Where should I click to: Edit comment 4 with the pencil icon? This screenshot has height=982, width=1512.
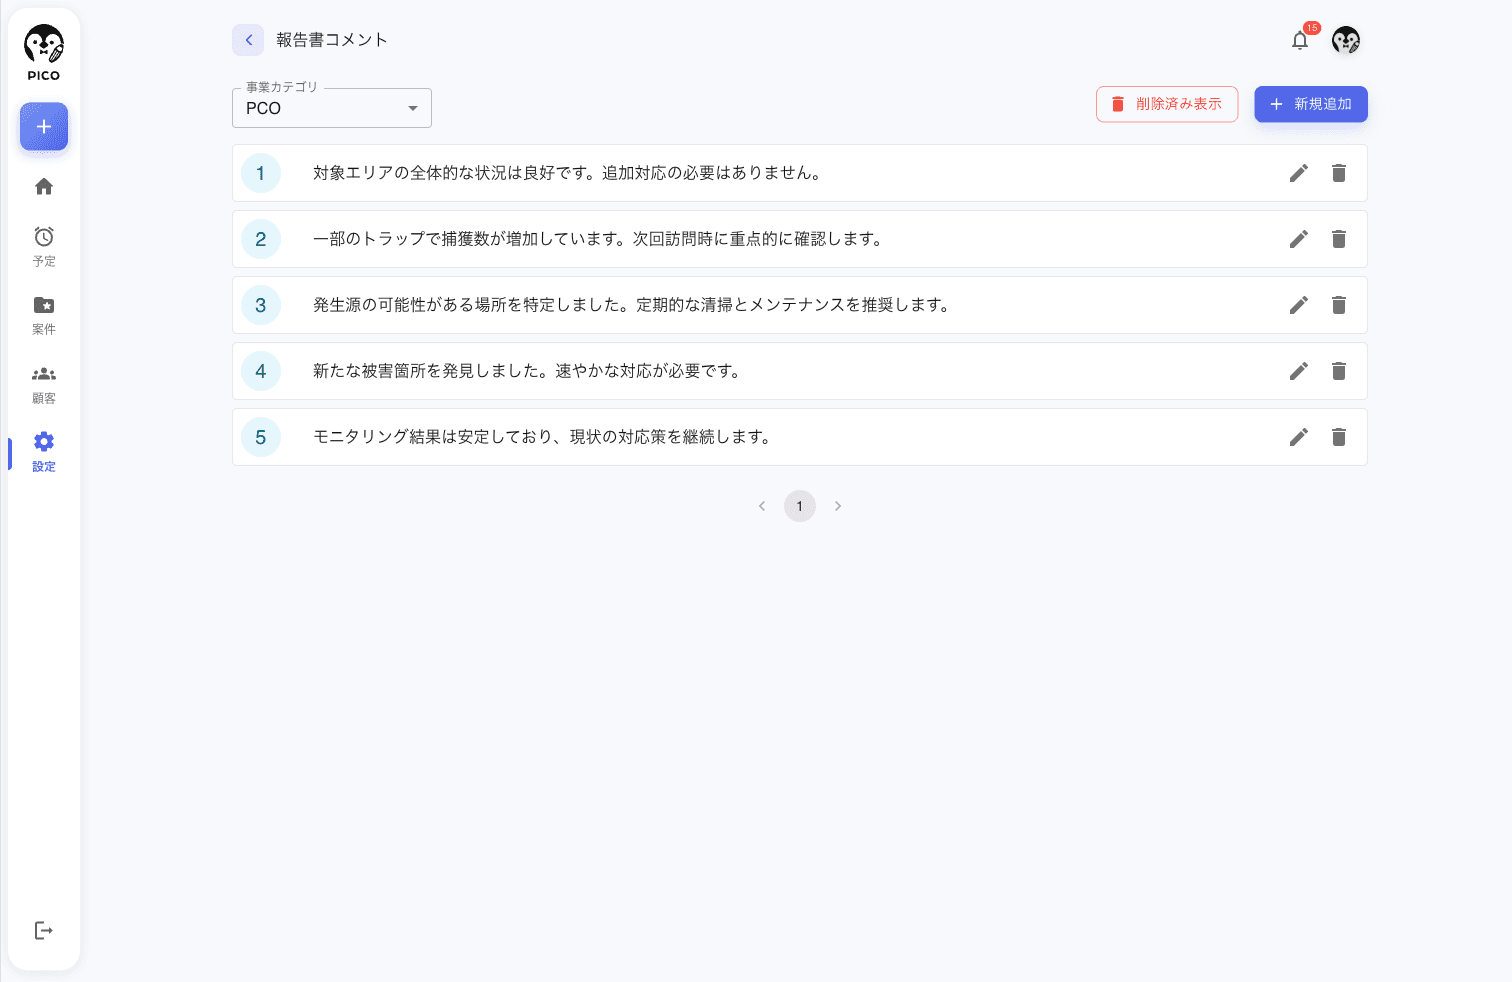coord(1299,371)
